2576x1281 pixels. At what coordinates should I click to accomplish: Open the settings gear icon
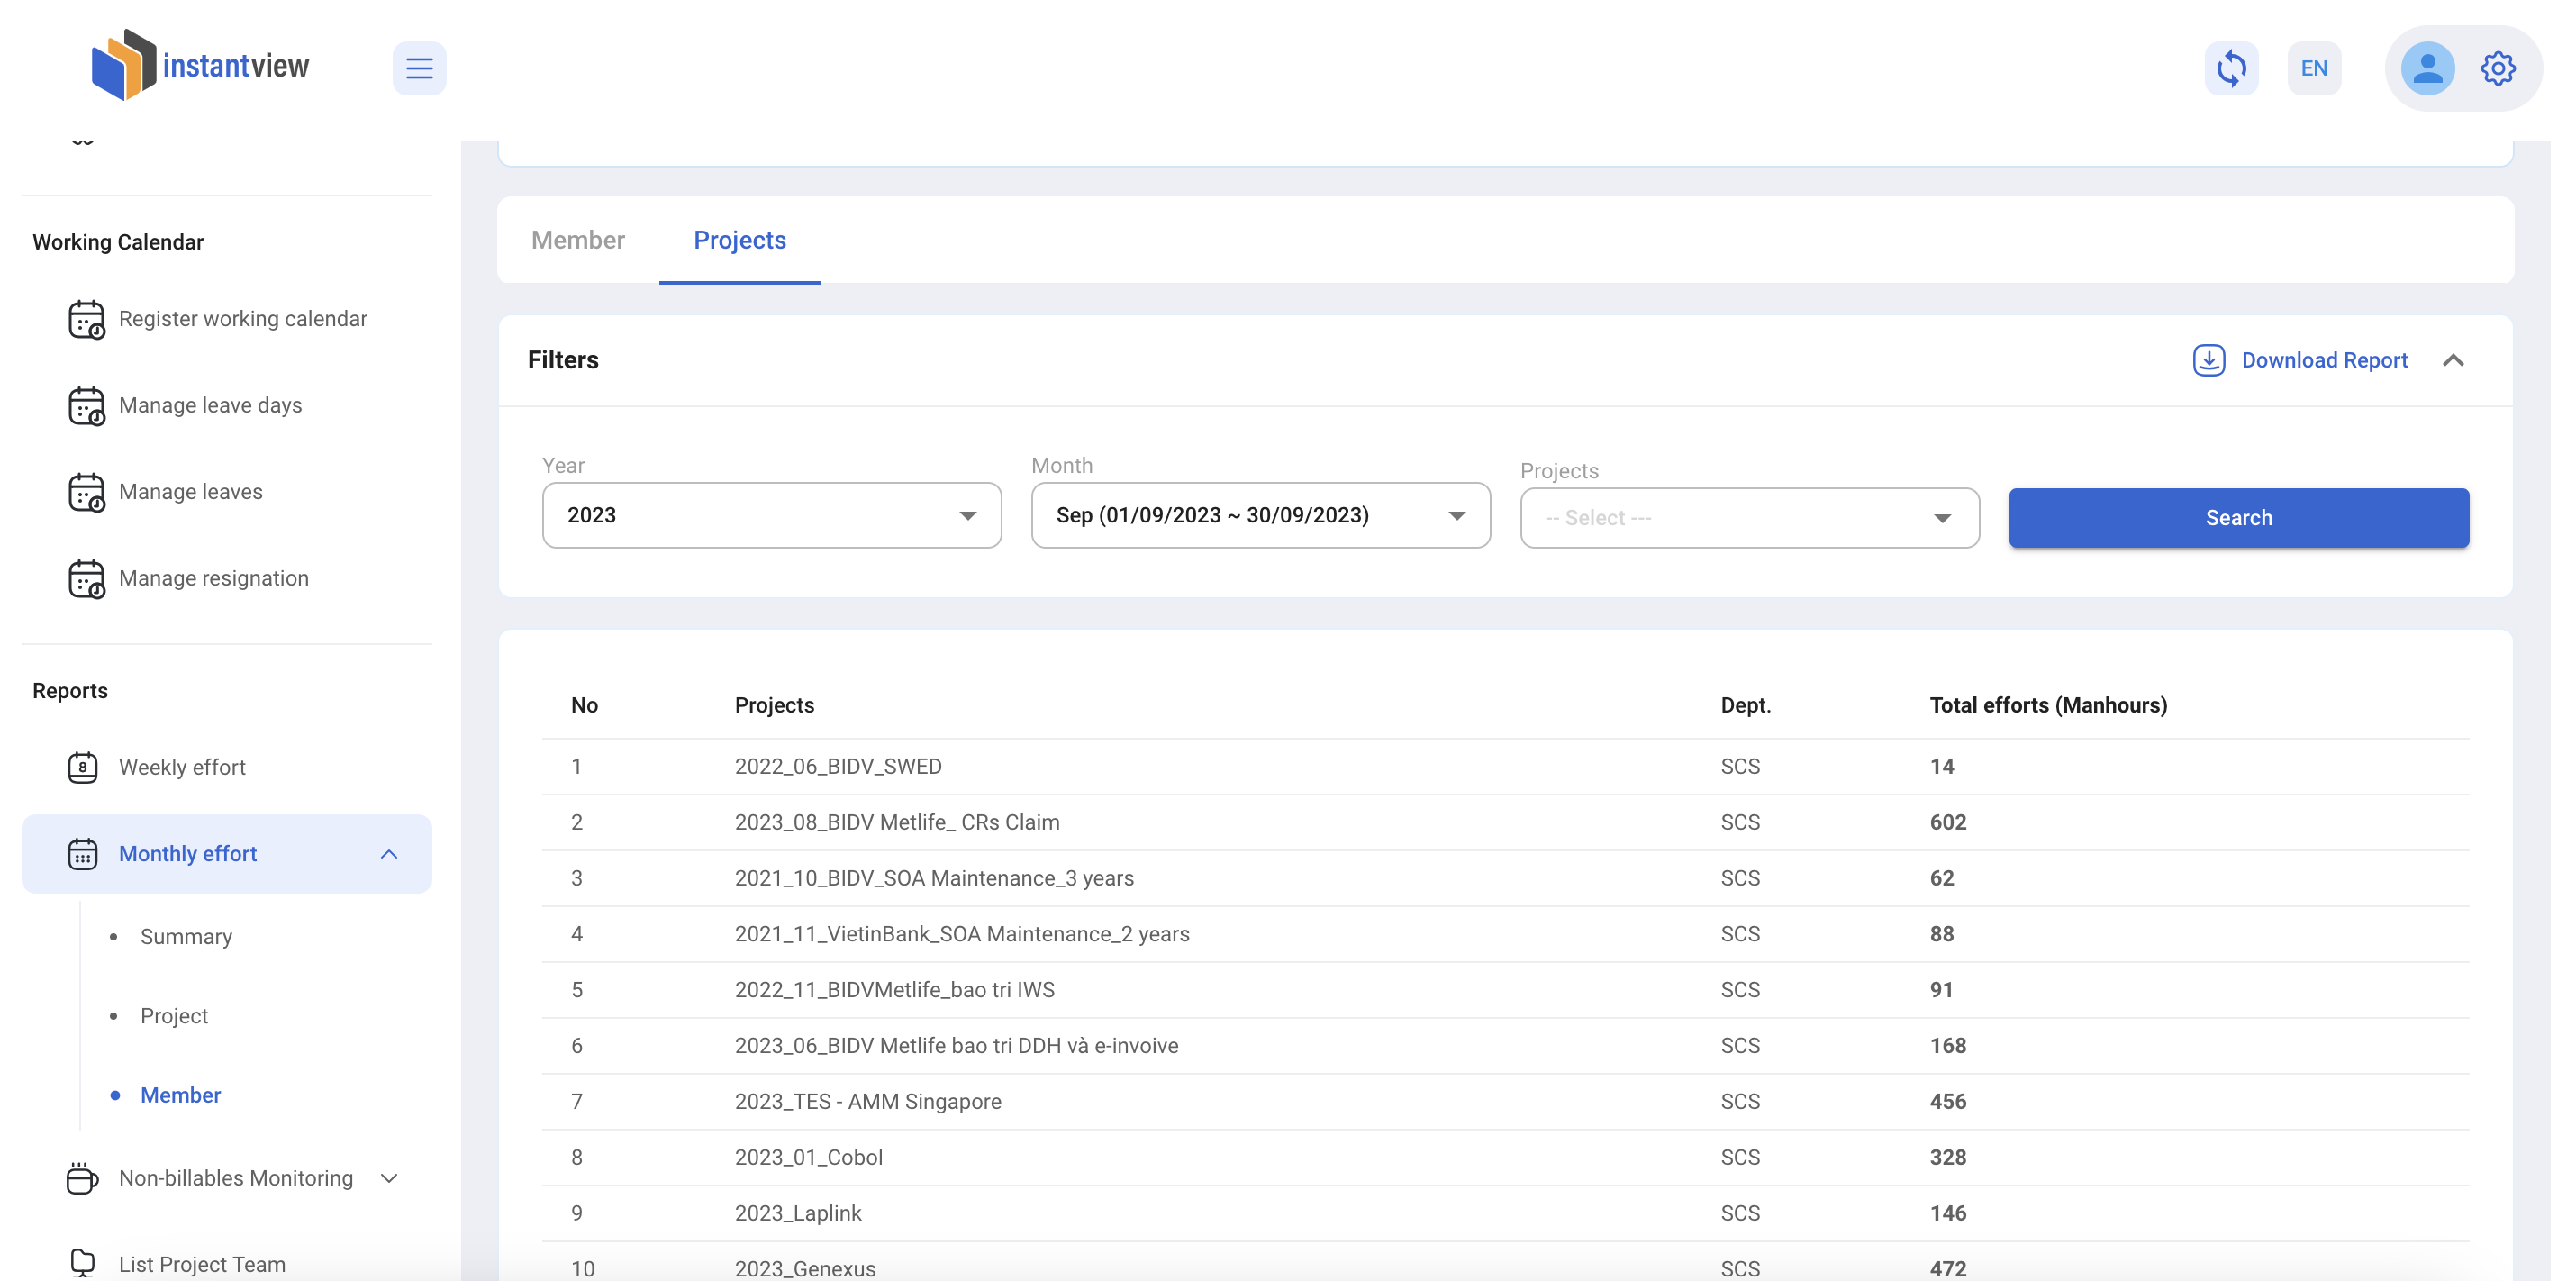[x=2497, y=68]
